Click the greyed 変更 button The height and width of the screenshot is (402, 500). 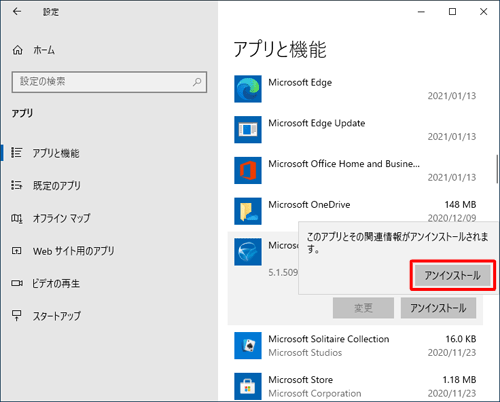click(363, 308)
